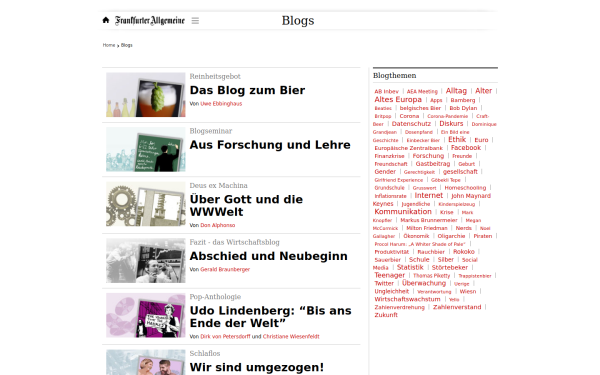
Task: Open author Dirk von Petersdorff link
Action: pos(225,337)
